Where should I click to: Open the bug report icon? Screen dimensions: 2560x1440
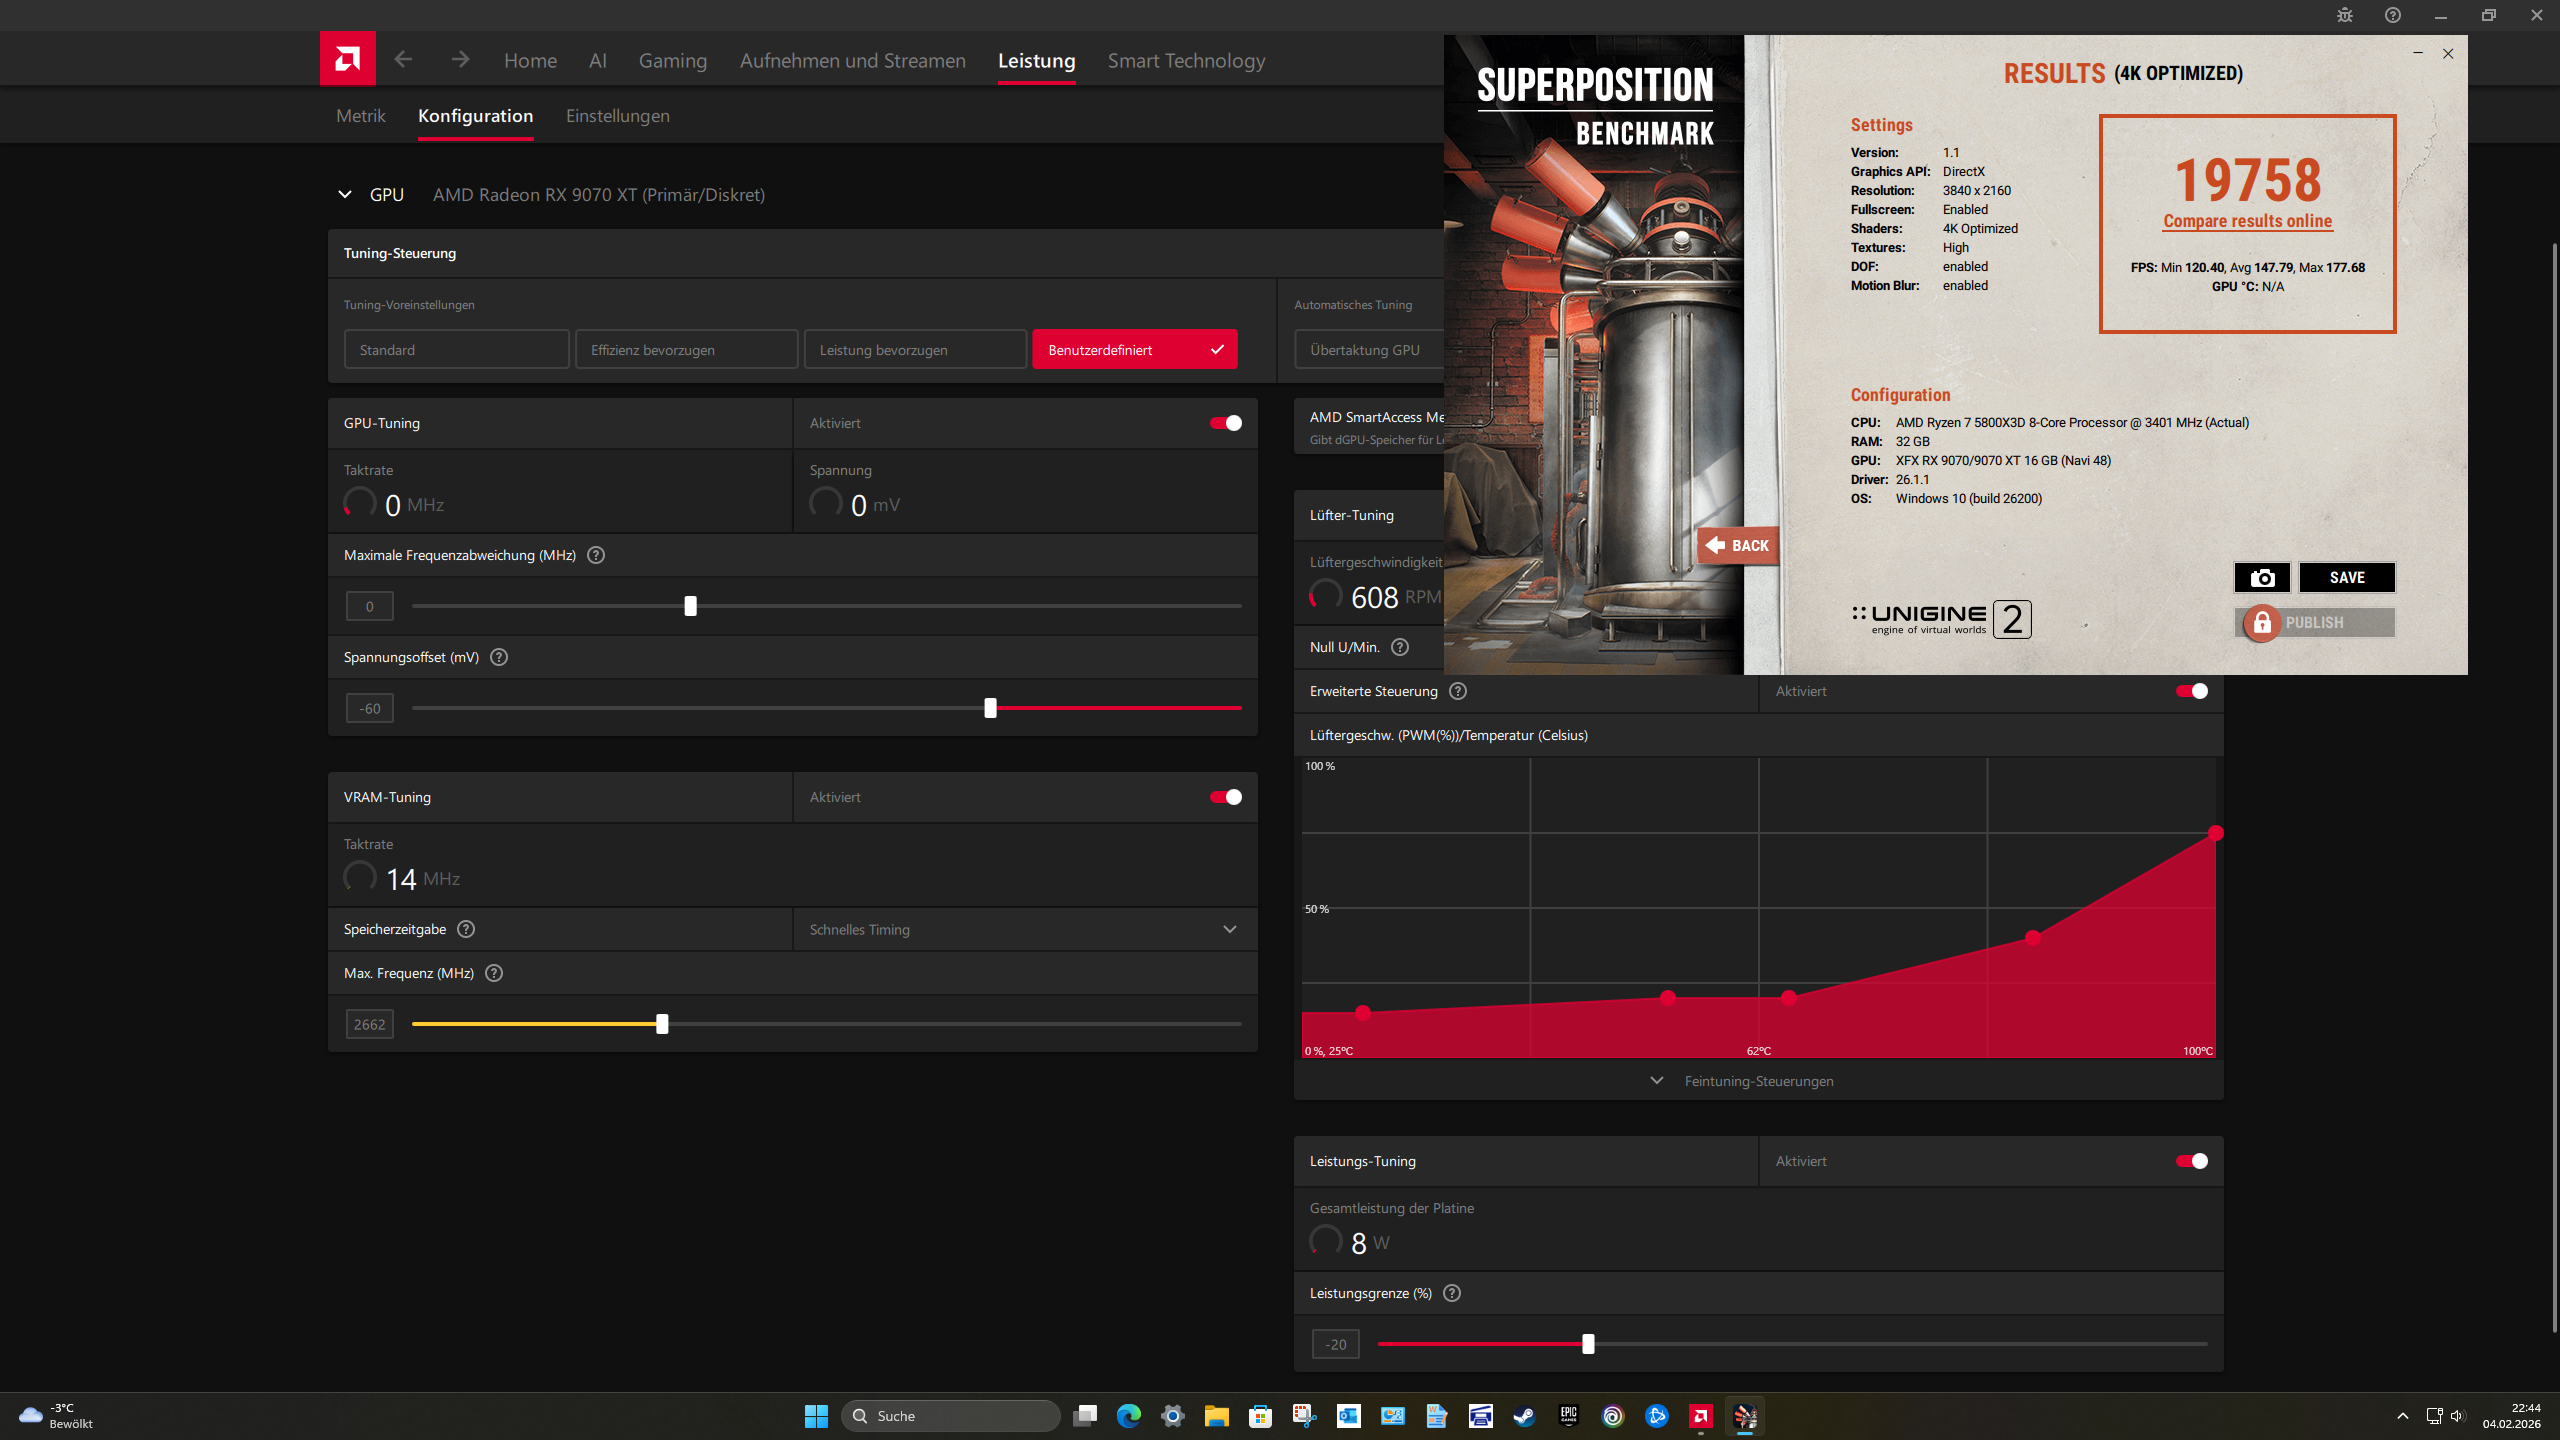tap(2345, 15)
